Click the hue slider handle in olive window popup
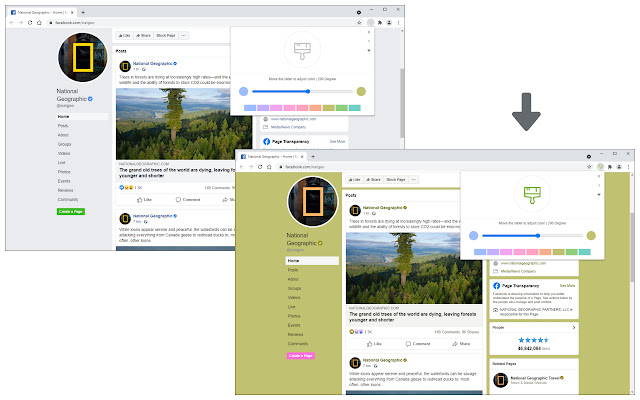The image size is (640, 400). [x=538, y=236]
